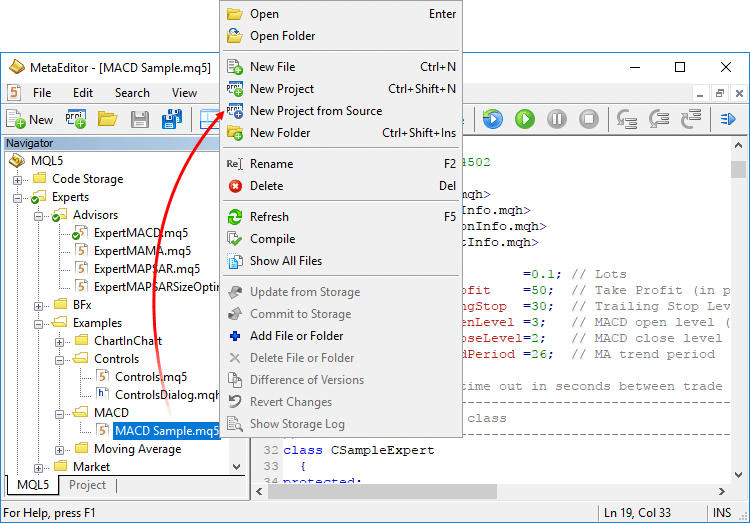This screenshot has width=750, height=523.
Task: Click the new project toolbar icon
Action: click(76, 119)
